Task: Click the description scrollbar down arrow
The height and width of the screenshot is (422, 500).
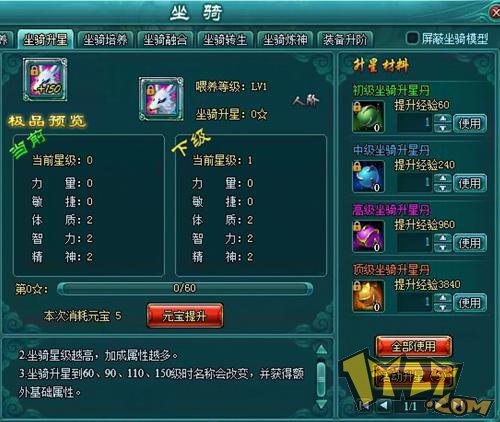Action: point(321,404)
